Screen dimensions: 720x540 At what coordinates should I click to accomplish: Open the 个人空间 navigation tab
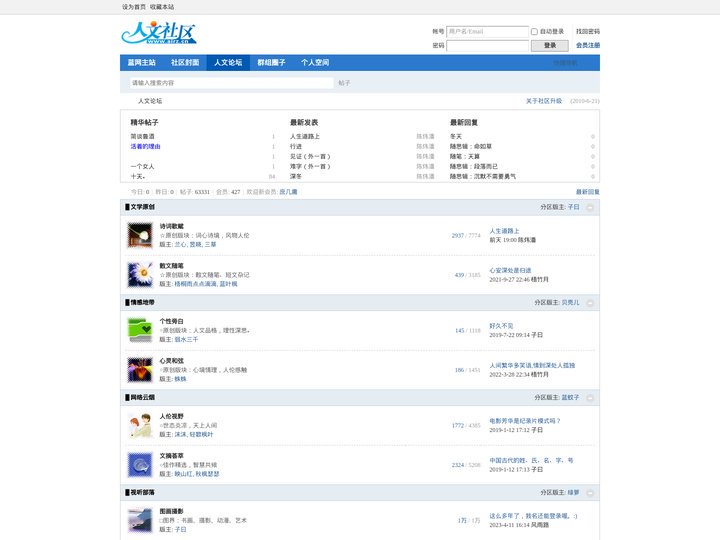(315, 62)
